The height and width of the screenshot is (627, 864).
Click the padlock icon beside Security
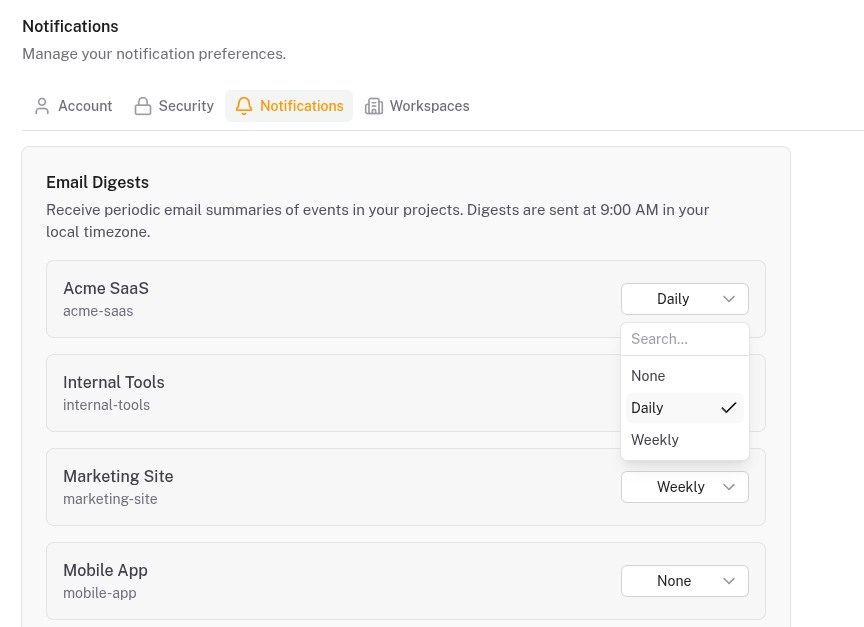143,106
